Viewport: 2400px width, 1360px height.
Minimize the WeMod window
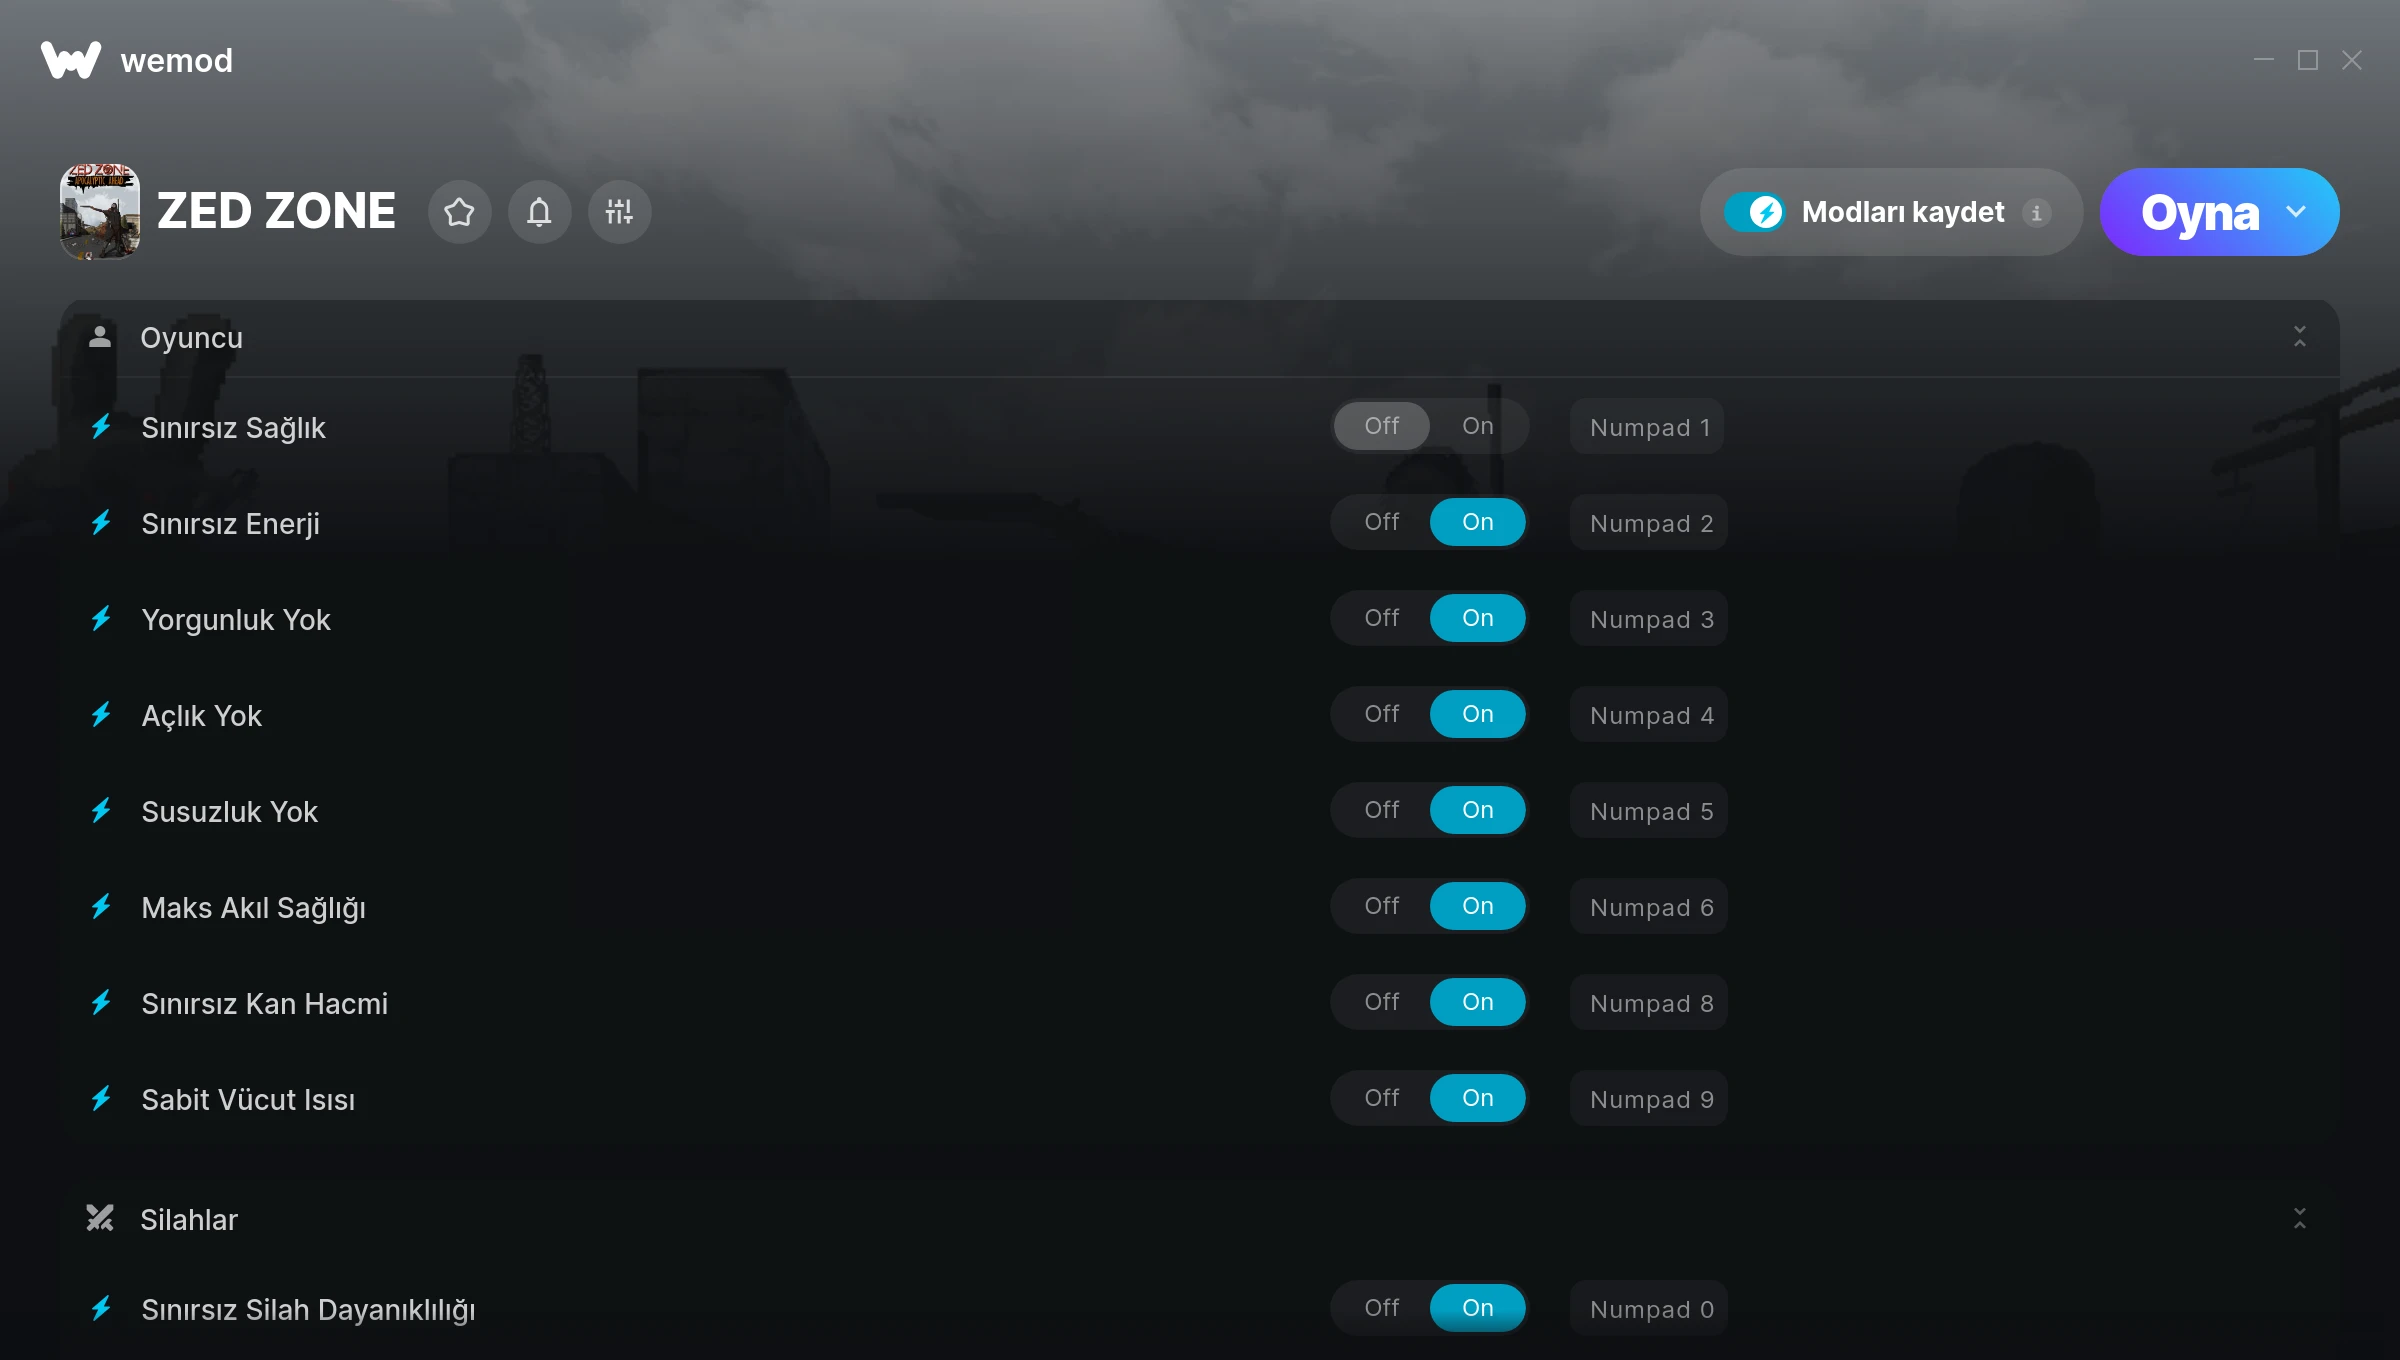pyautogui.click(x=2264, y=60)
